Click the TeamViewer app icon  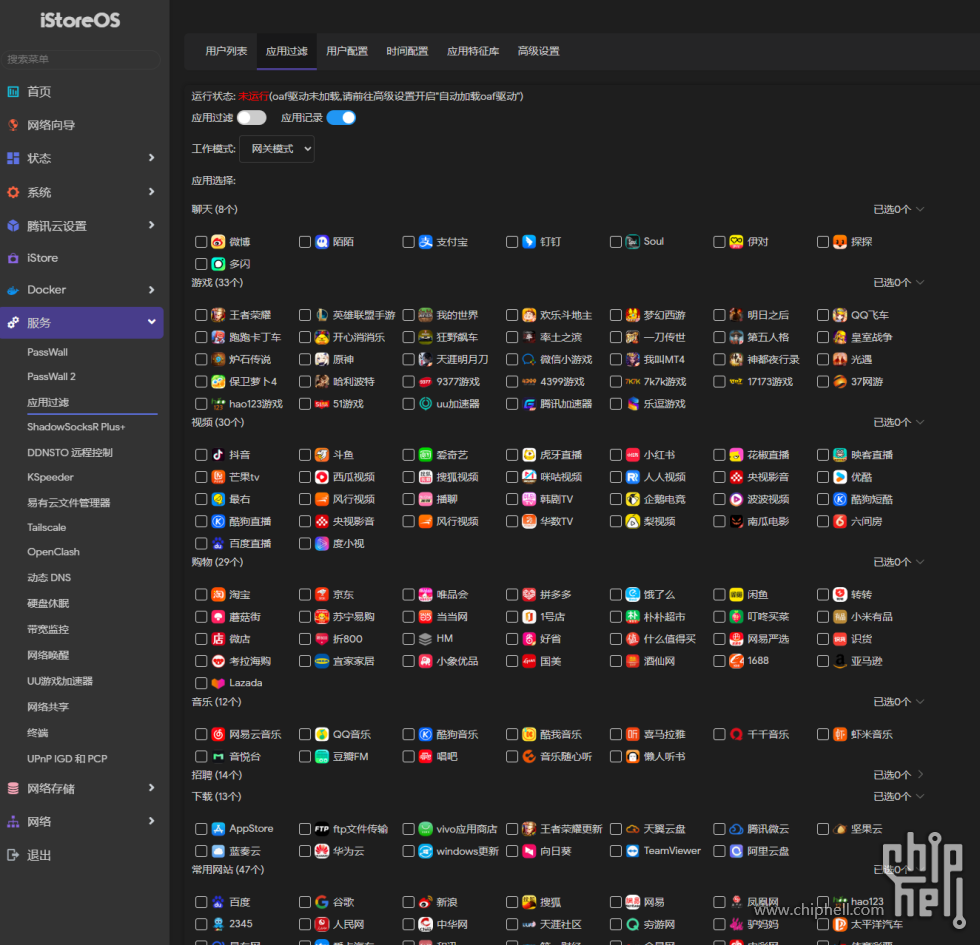point(632,851)
